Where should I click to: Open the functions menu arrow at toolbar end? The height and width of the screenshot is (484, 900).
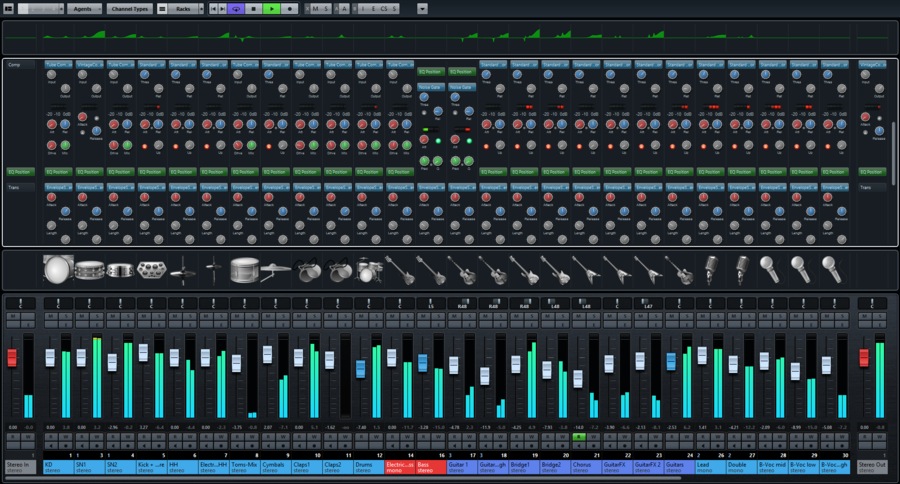tap(421, 8)
